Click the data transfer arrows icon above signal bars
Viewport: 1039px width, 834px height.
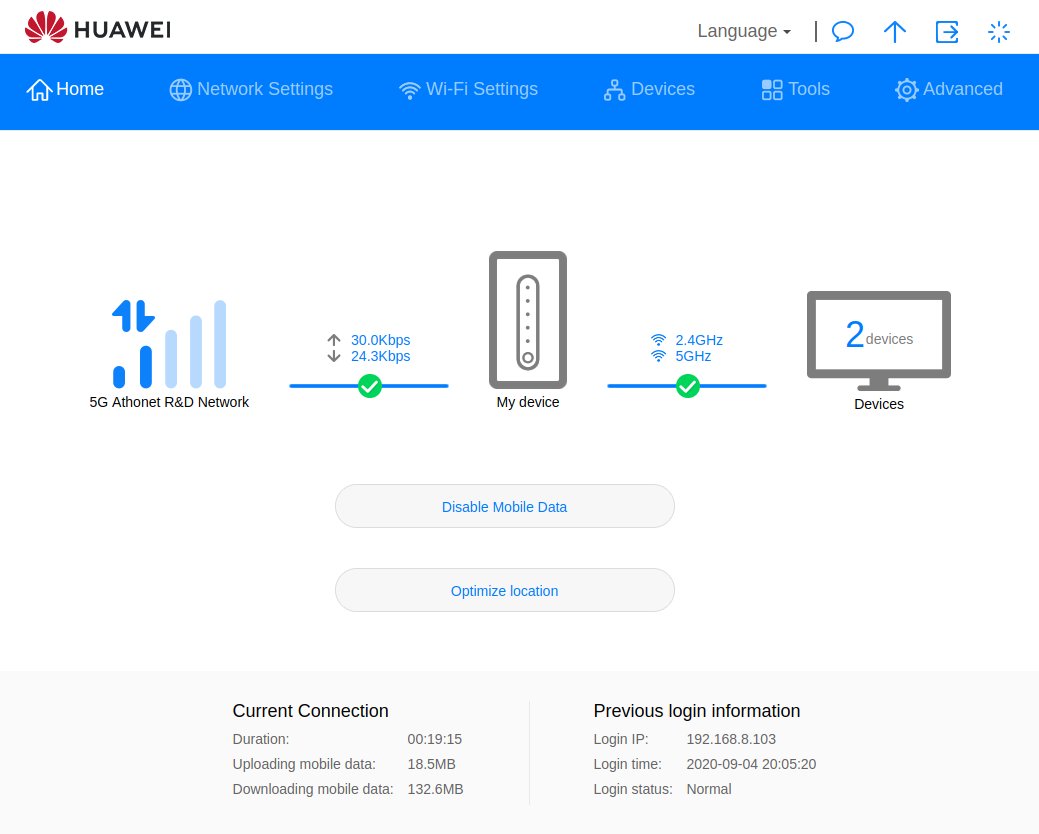[133, 316]
